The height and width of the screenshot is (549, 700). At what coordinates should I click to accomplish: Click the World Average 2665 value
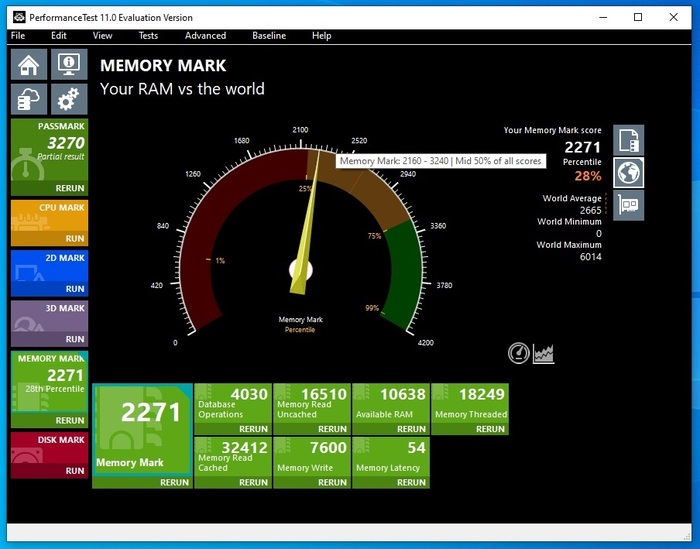point(591,210)
